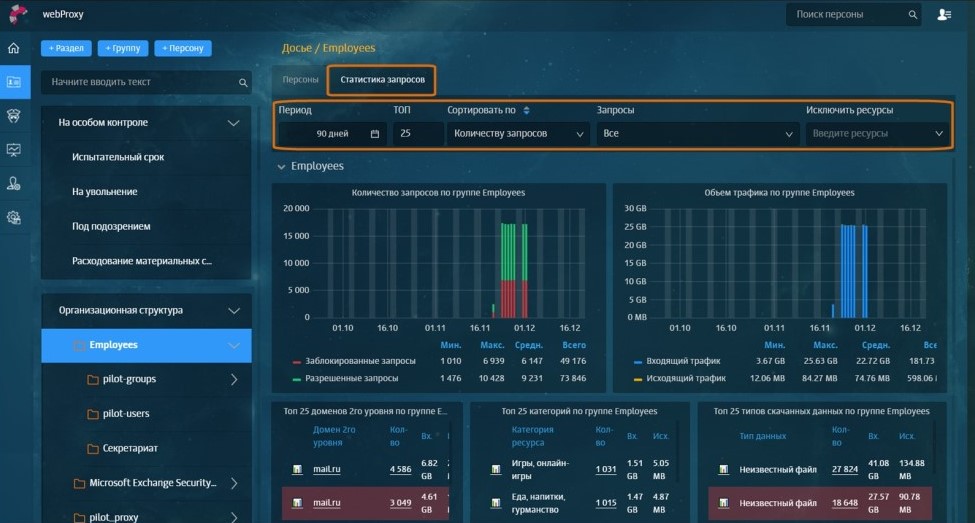Toggle Заблокированные запросы legend series
The height and width of the screenshot is (523, 975).
tap(297, 361)
